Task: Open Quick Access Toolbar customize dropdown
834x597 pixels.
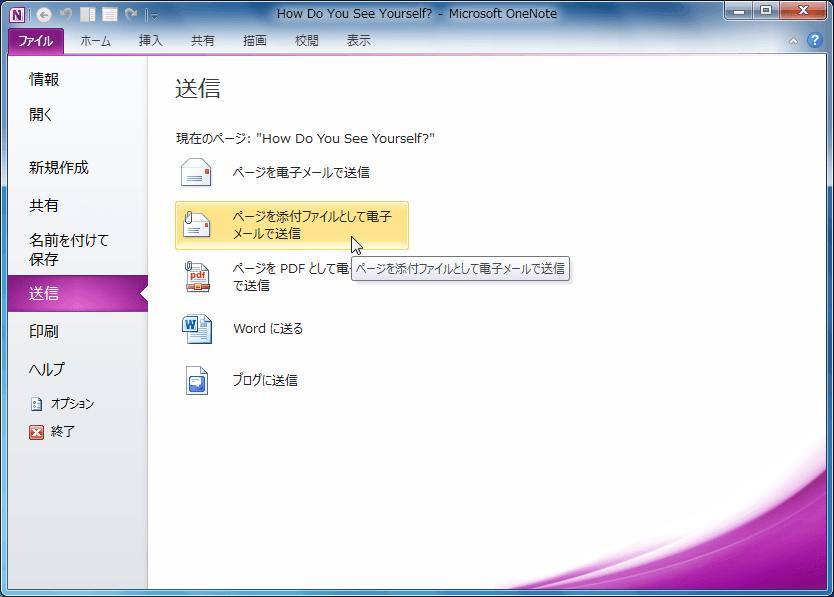Action: 154,16
